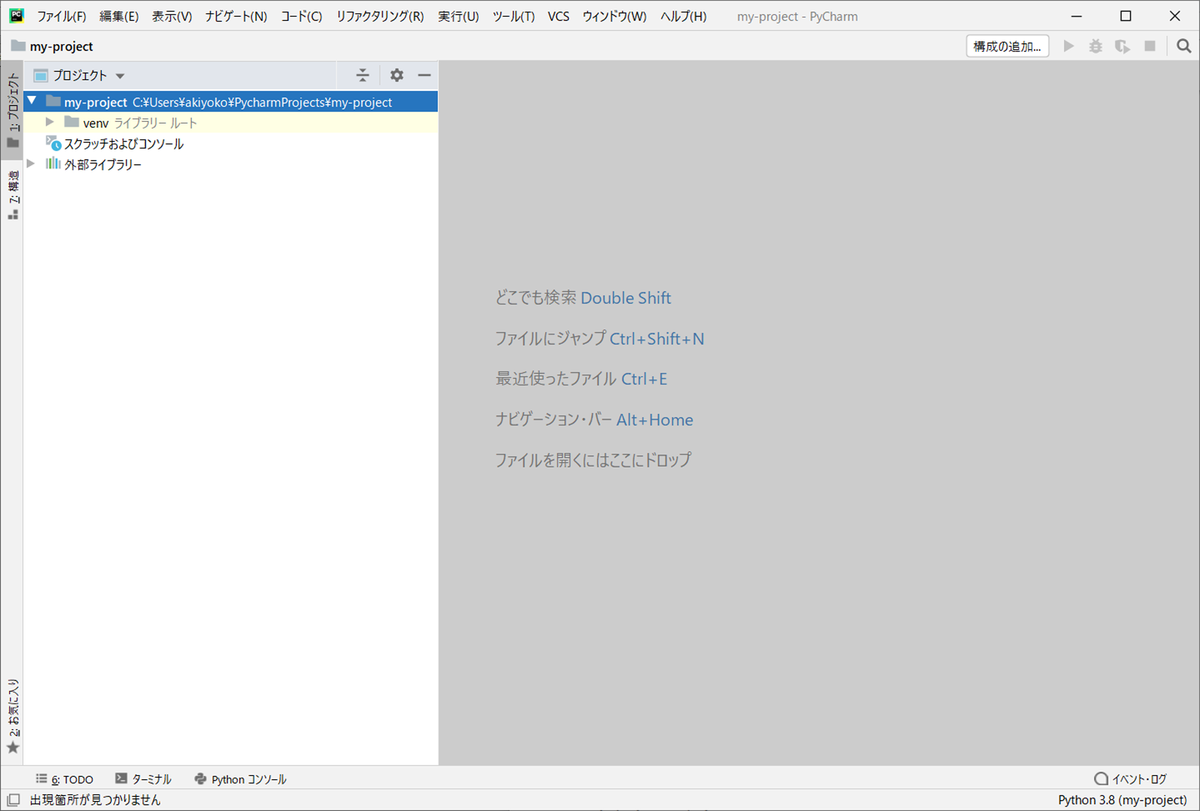Click the Run with Coverage icon

[1123, 46]
